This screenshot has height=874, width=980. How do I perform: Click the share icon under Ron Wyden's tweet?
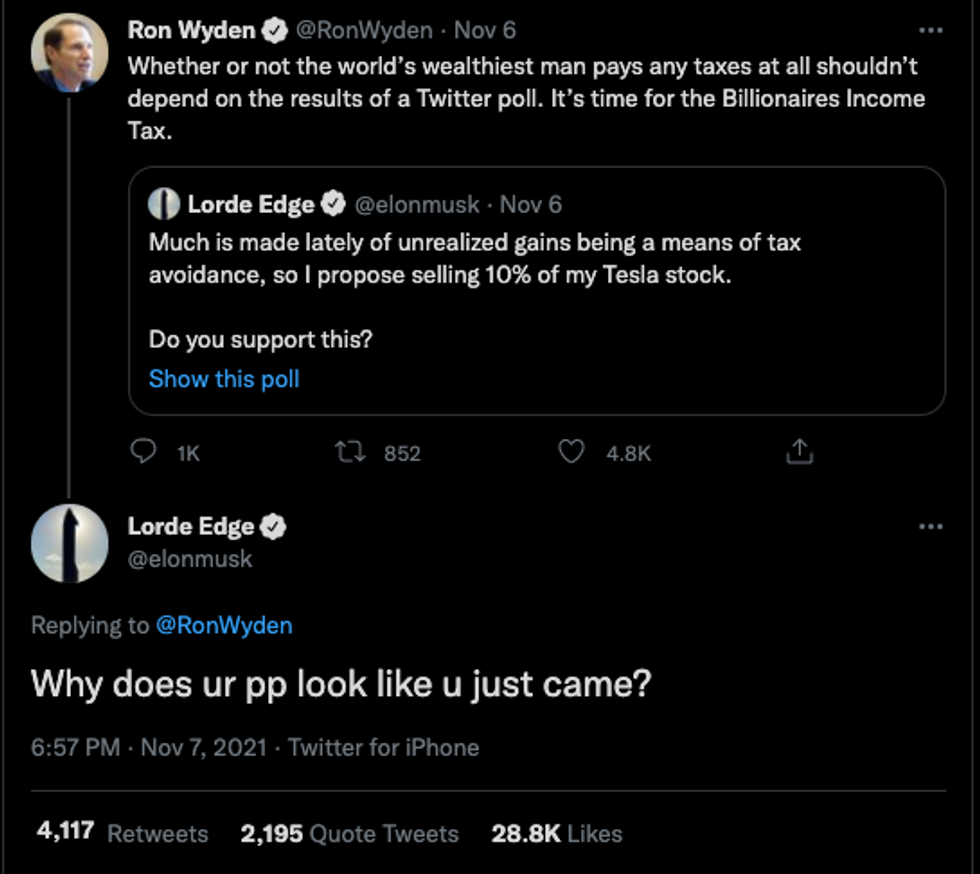pos(799,453)
